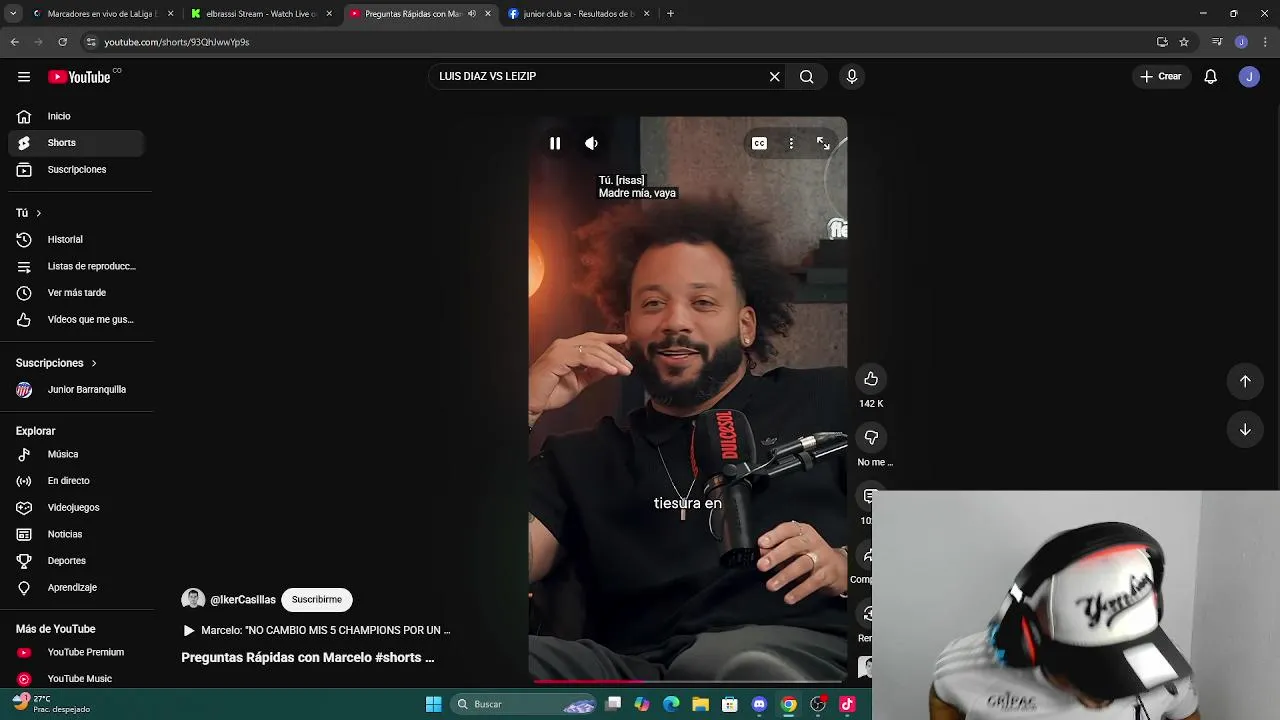Reload the page

[62, 42]
